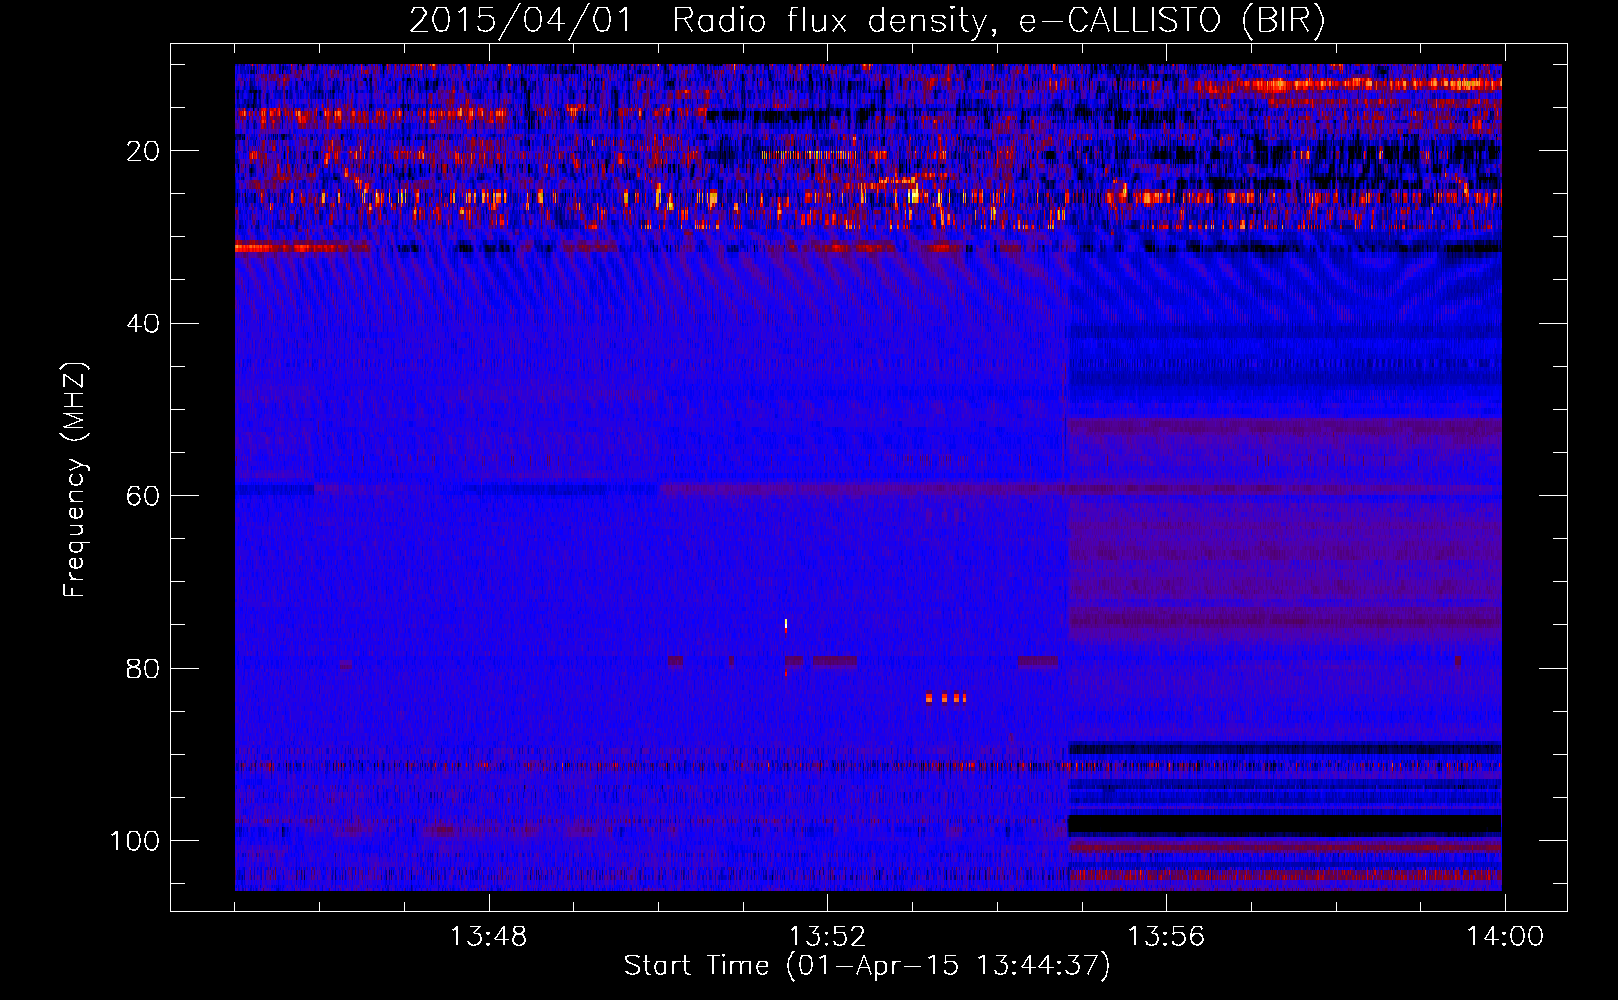The image size is (1618, 1000).
Task: Click the 20 MHz frequency tick label
Action: [x=143, y=151]
